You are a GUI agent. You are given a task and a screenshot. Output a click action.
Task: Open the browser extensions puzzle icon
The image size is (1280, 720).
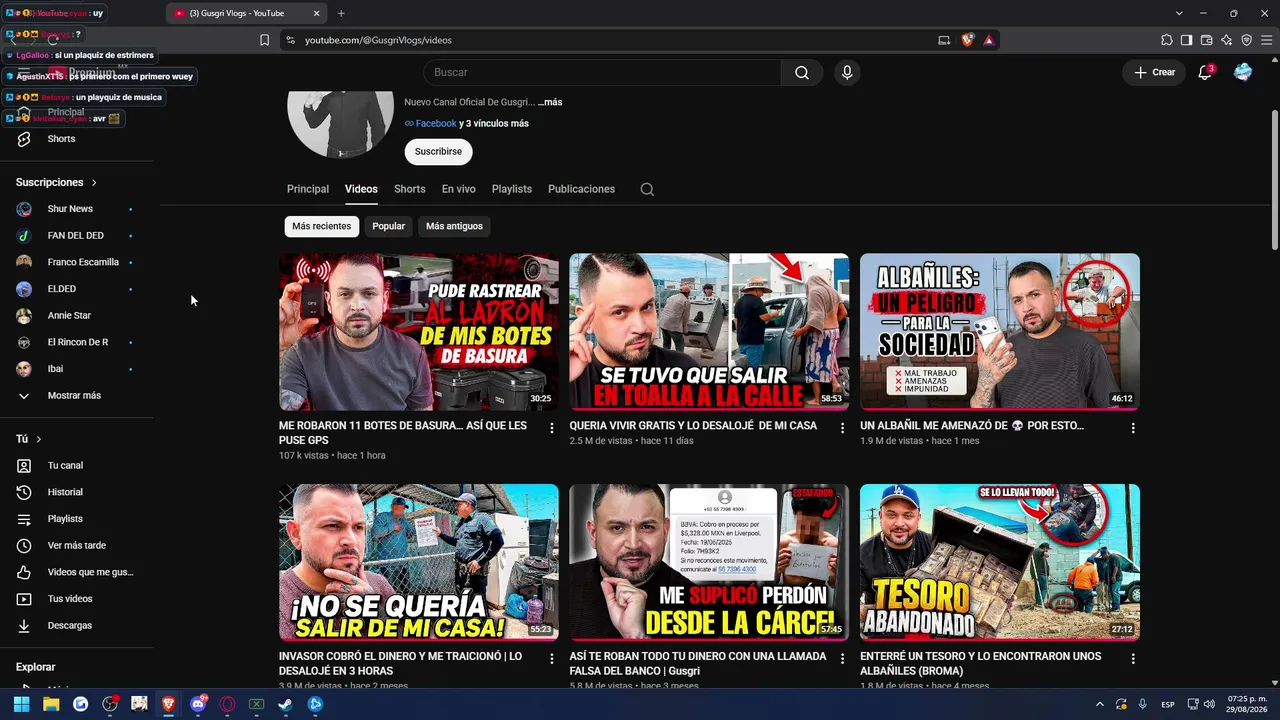(1167, 40)
